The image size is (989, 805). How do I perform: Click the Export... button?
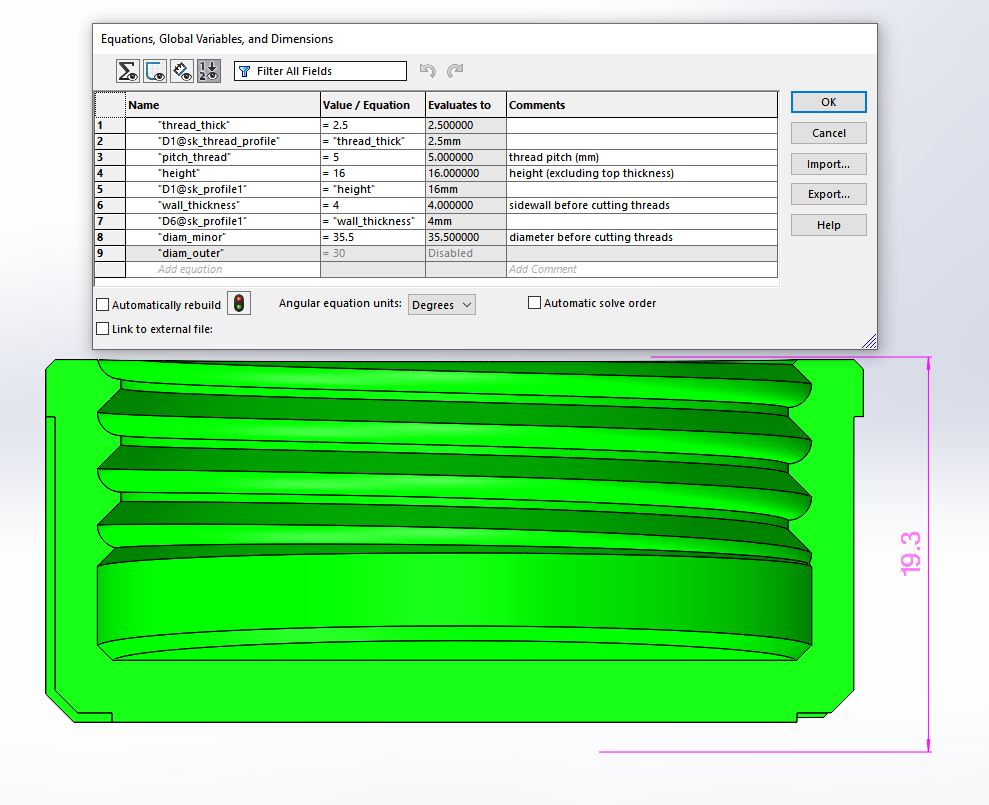pos(829,194)
